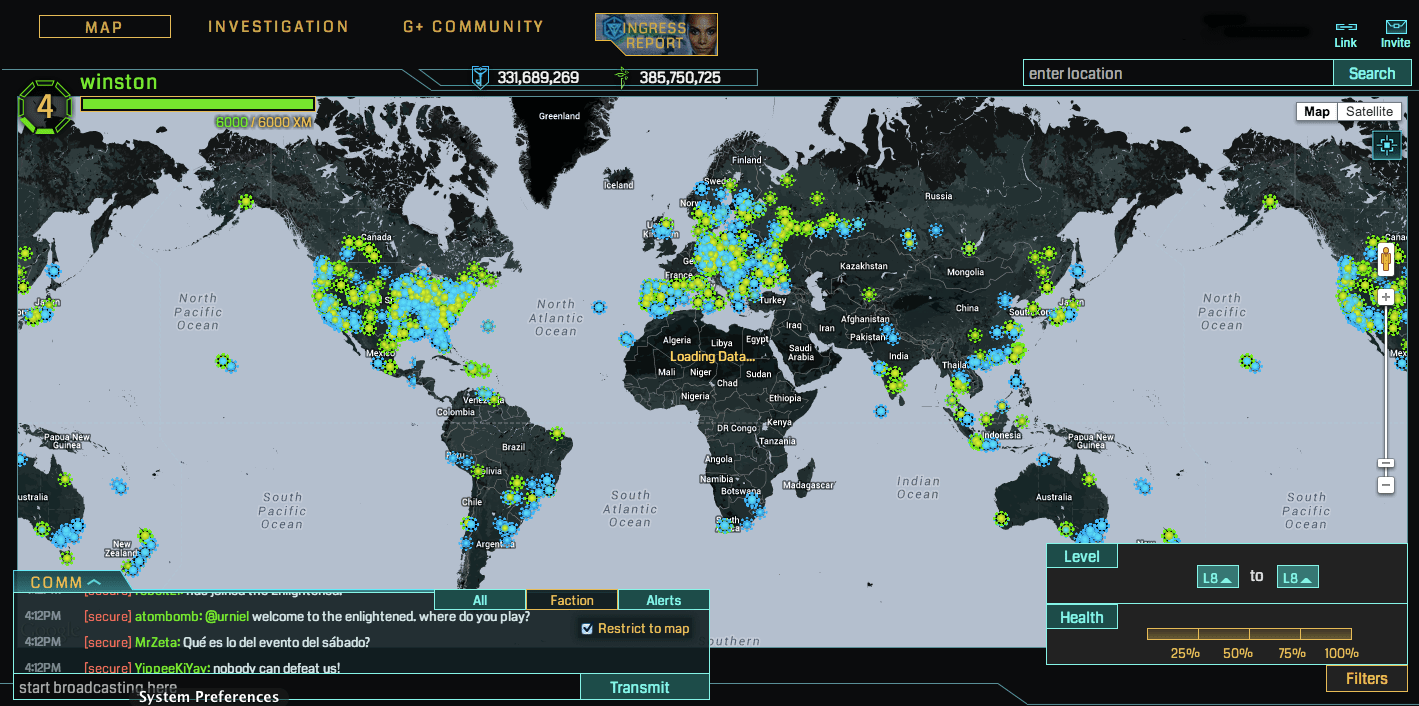
Task: Click the Enlightened score 385,750,725
Action: tap(680, 77)
